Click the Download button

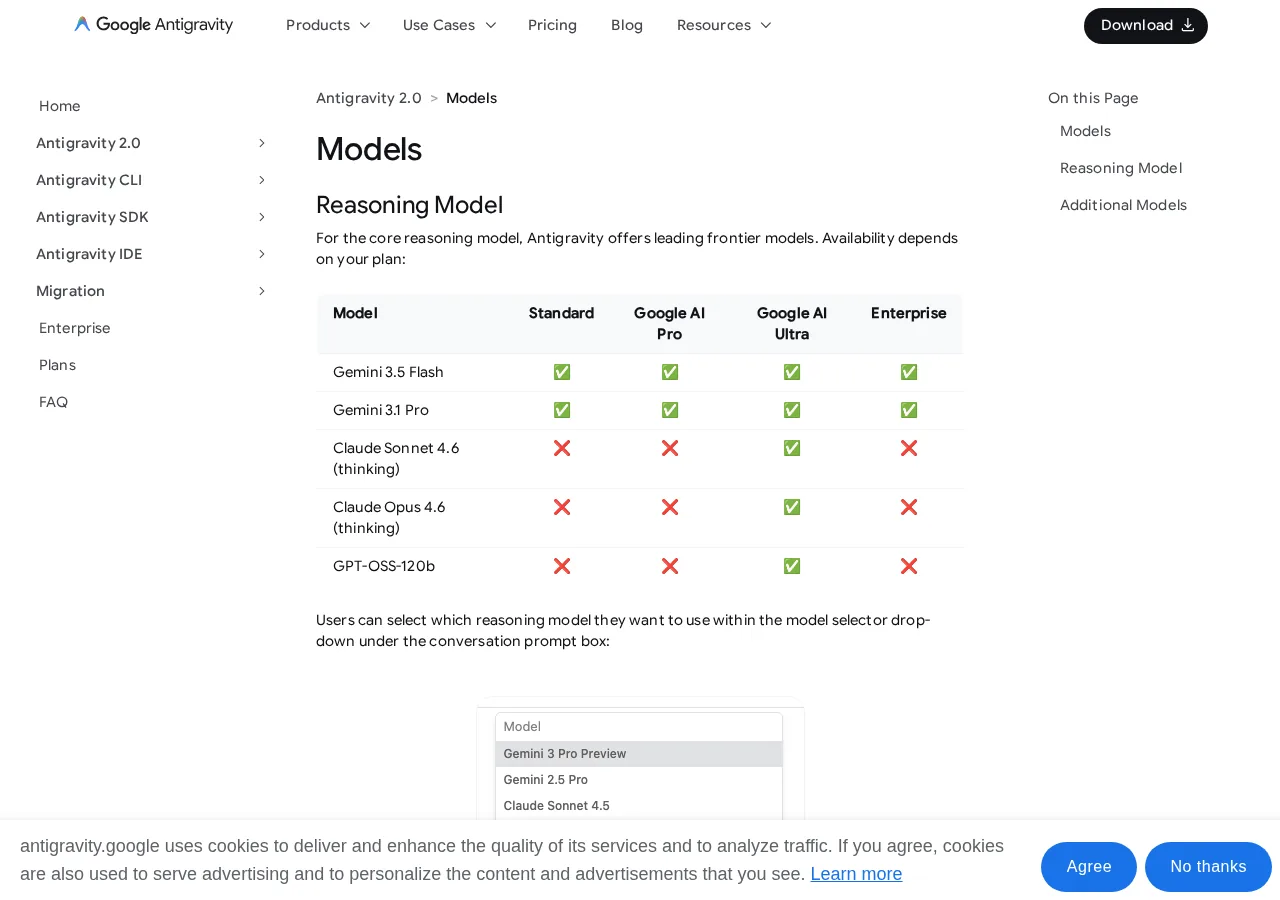[1146, 26]
